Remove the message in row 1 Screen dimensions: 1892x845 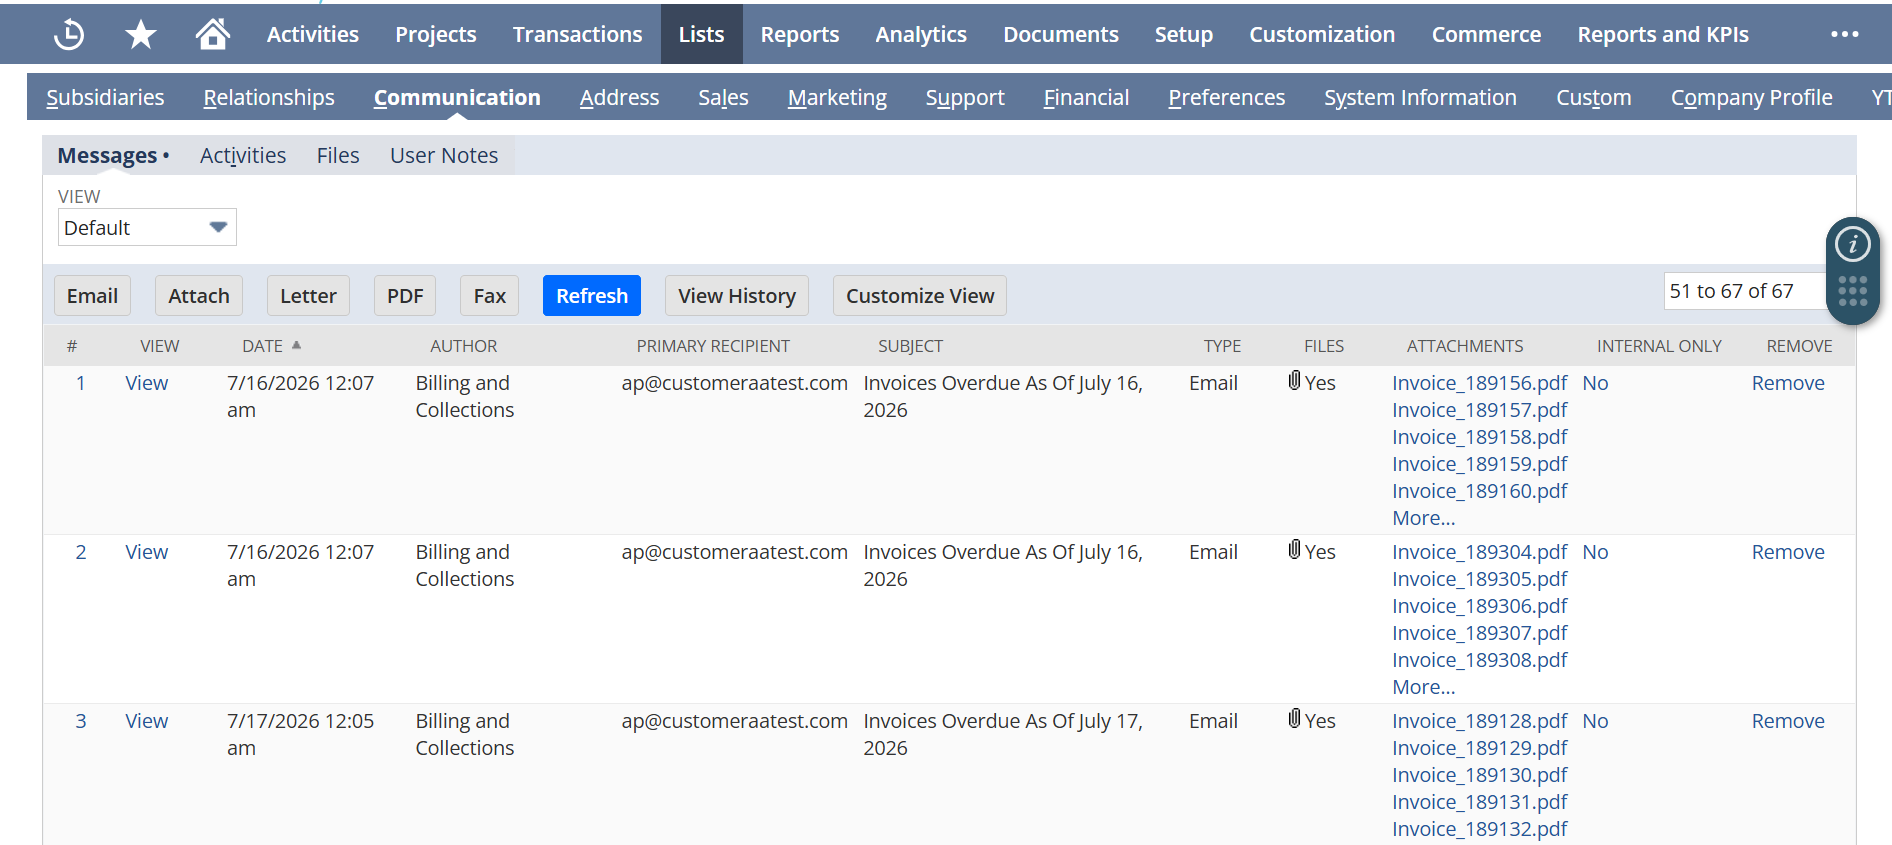tap(1788, 383)
